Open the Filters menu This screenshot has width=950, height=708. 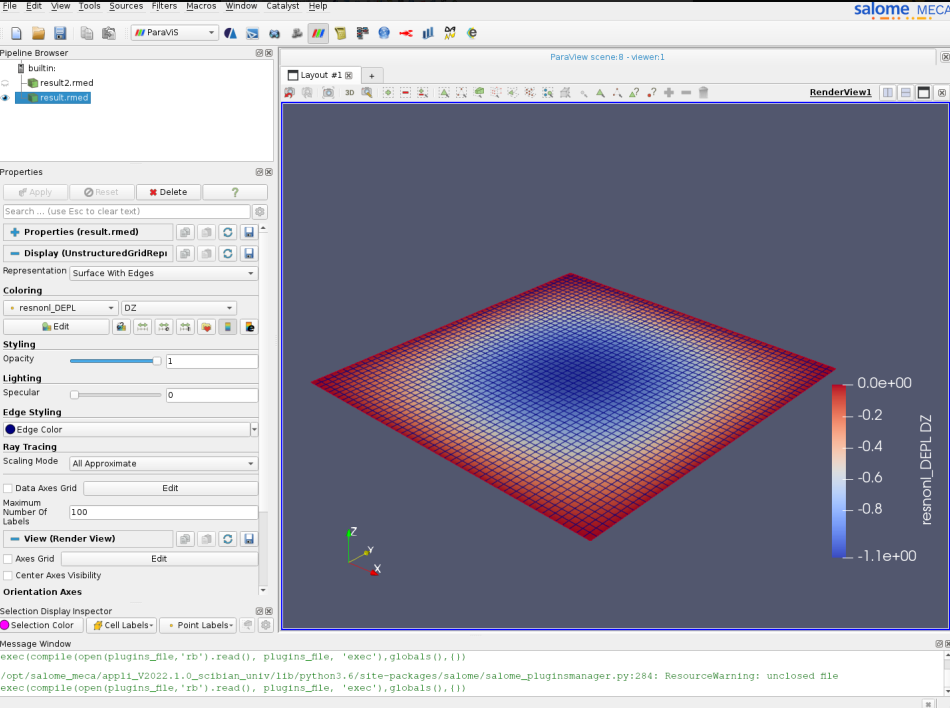[164, 6]
